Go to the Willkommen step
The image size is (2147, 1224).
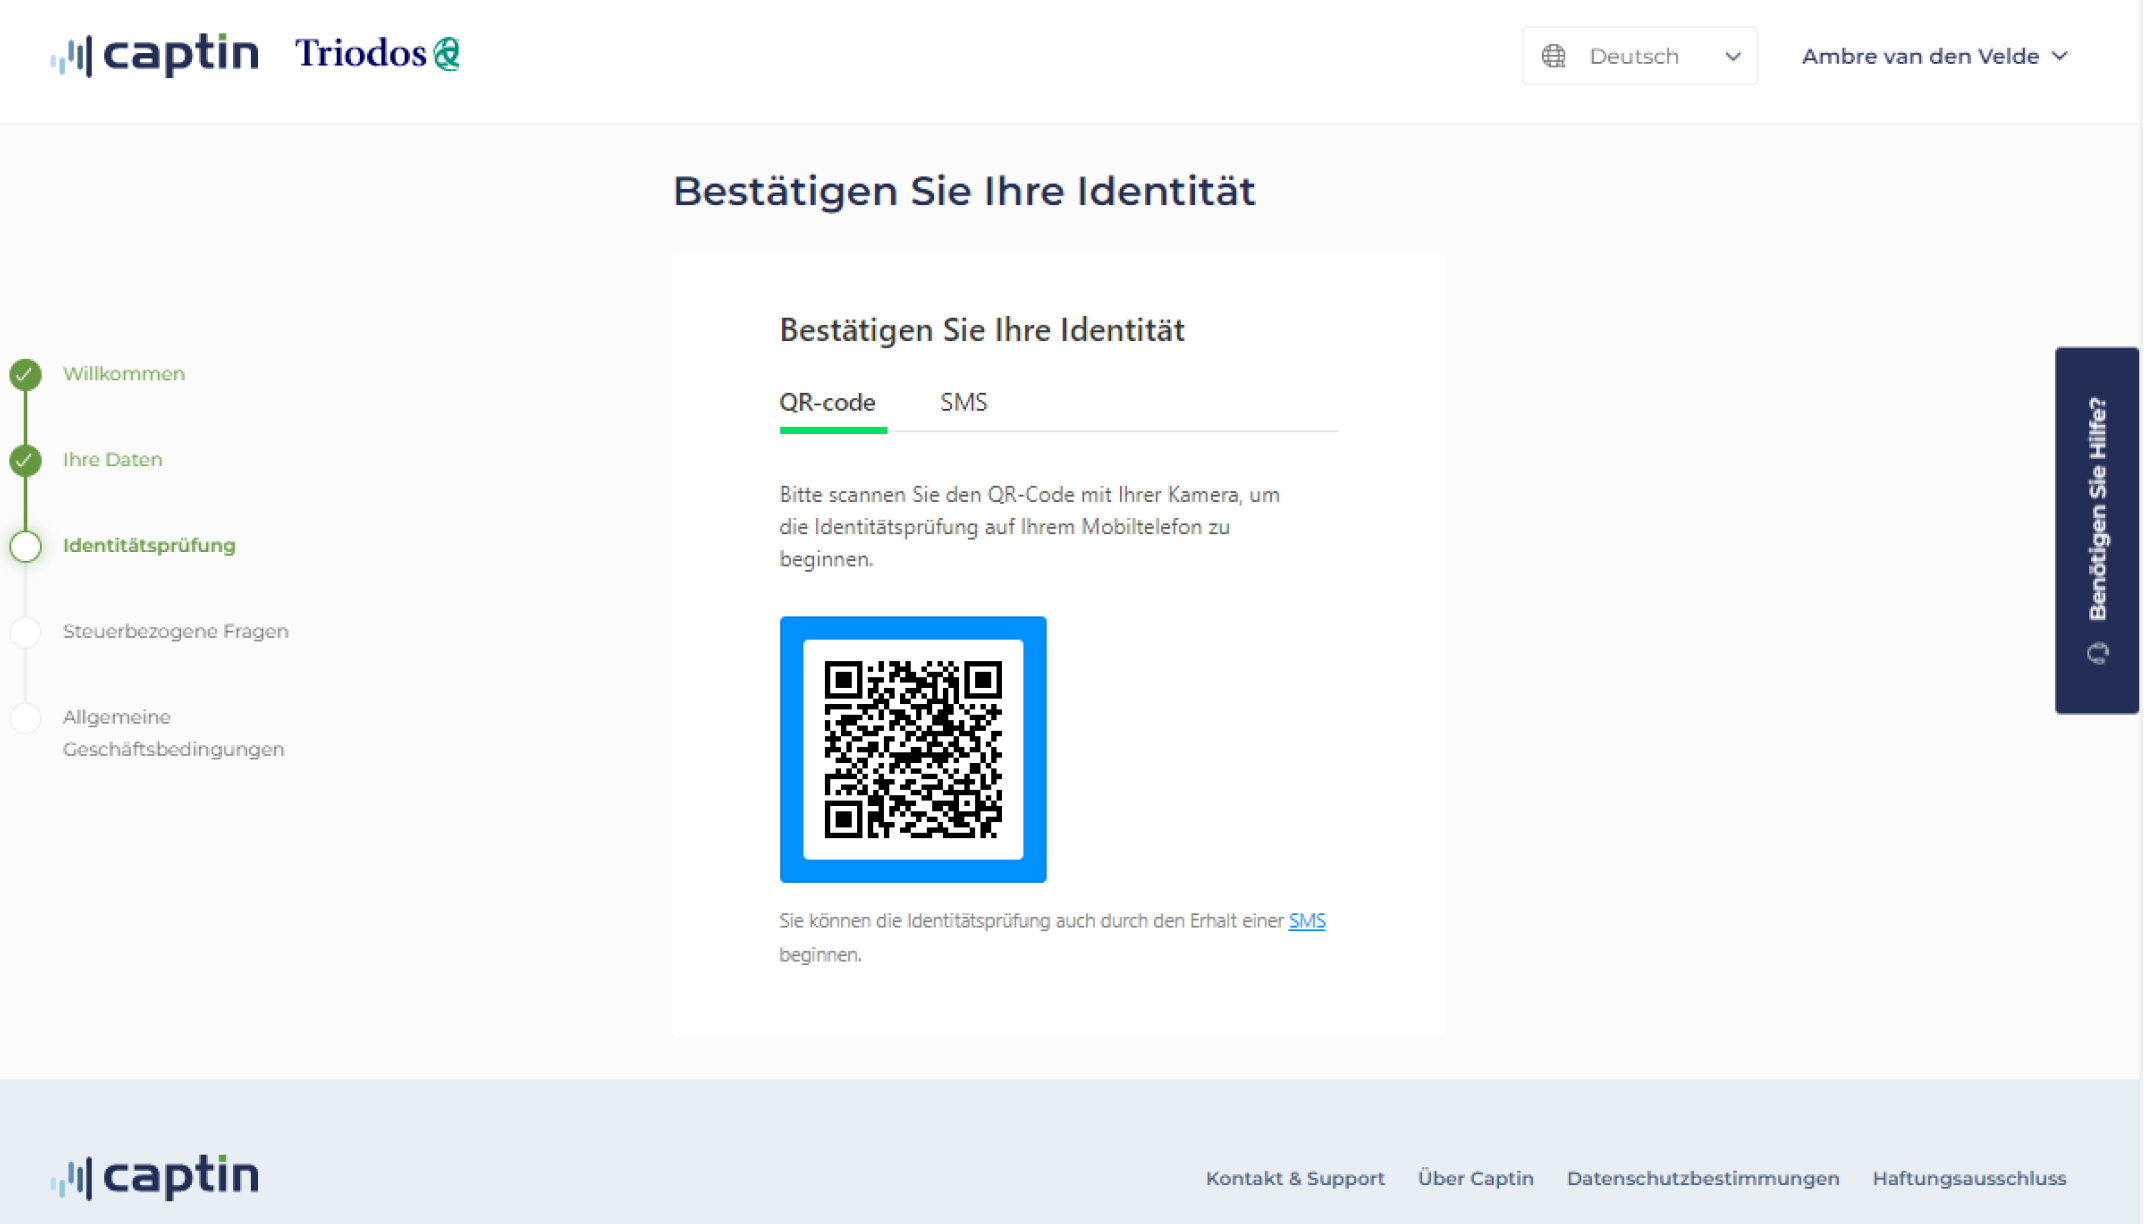tap(124, 374)
